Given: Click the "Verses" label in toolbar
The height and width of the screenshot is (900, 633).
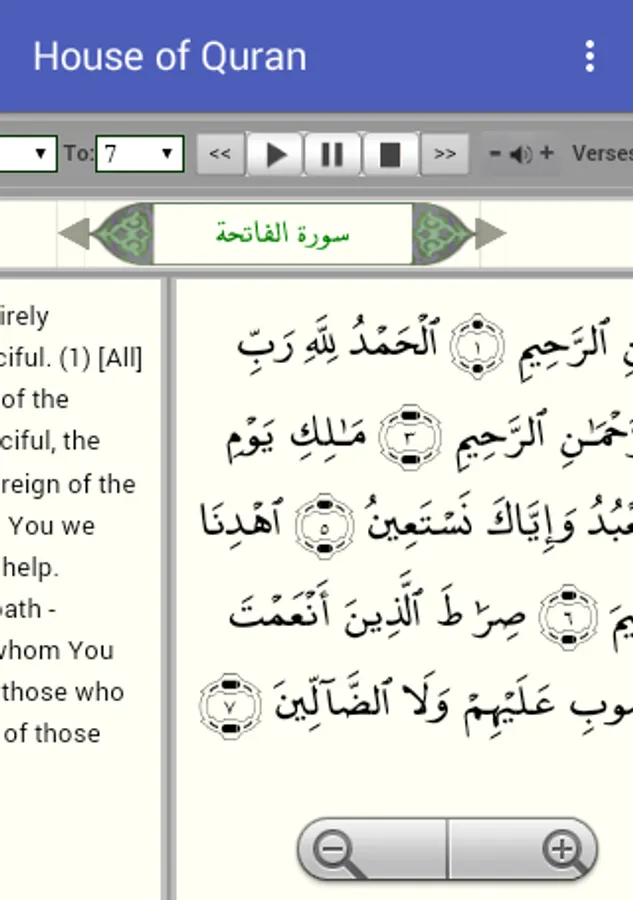Looking at the screenshot, I should click(602, 153).
